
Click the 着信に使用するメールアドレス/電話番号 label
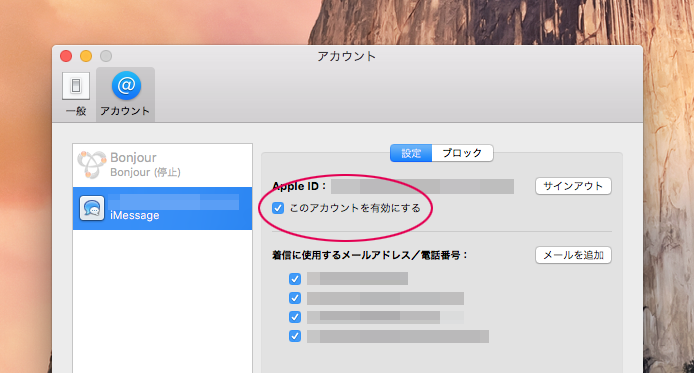point(370,255)
